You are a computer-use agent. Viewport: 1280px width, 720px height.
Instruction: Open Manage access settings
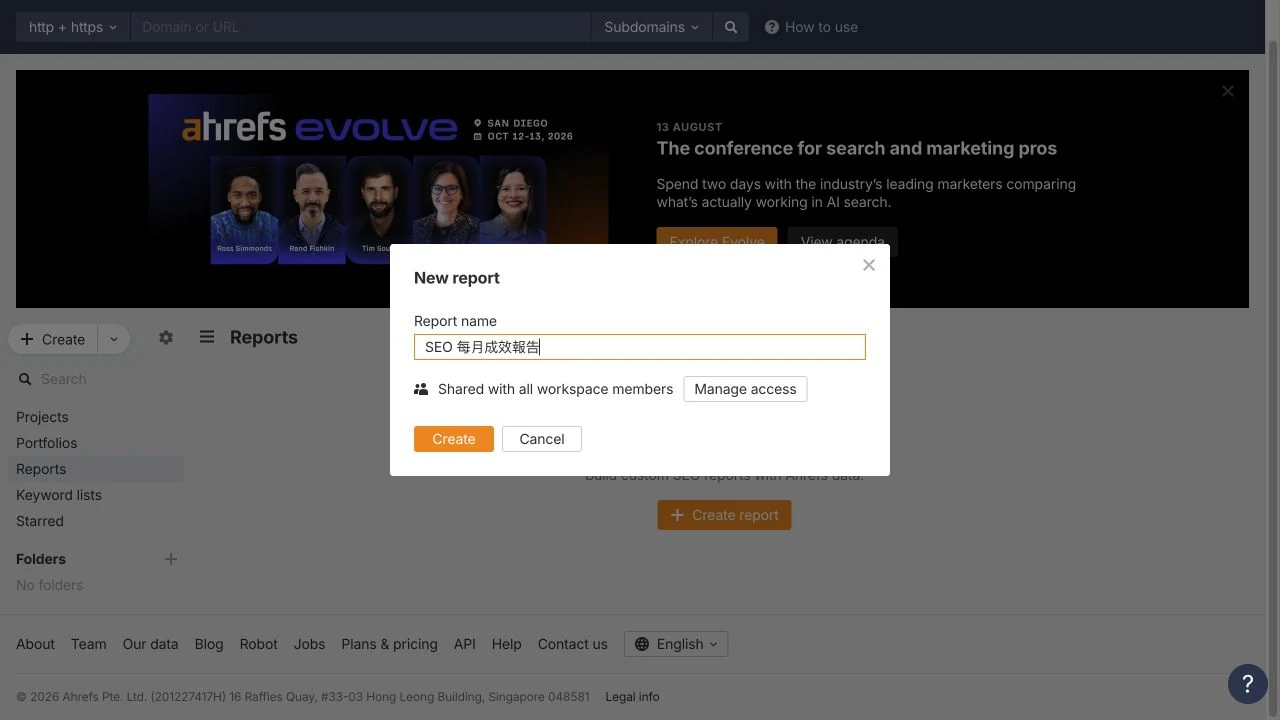click(x=745, y=389)
